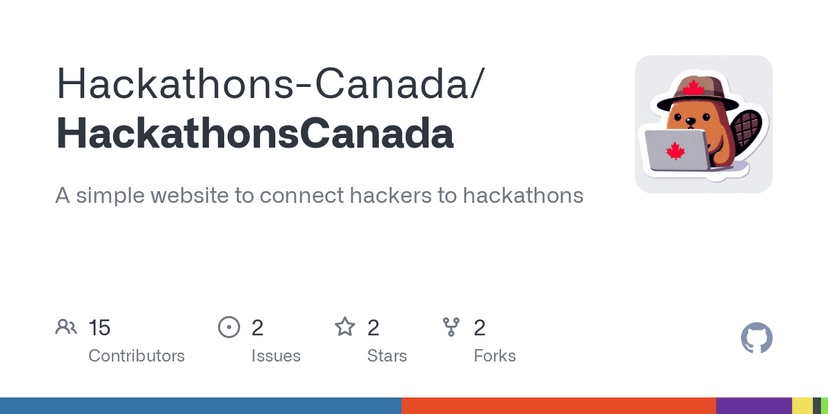Click the repository description text

319,195
